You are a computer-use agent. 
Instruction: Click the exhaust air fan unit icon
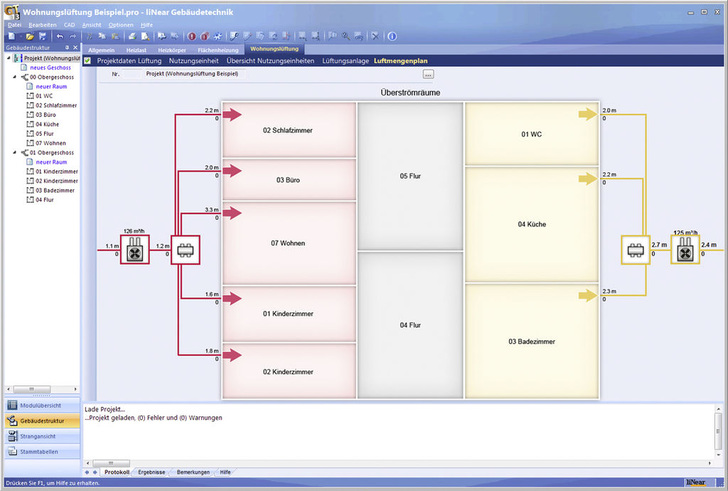pos(686,254)
